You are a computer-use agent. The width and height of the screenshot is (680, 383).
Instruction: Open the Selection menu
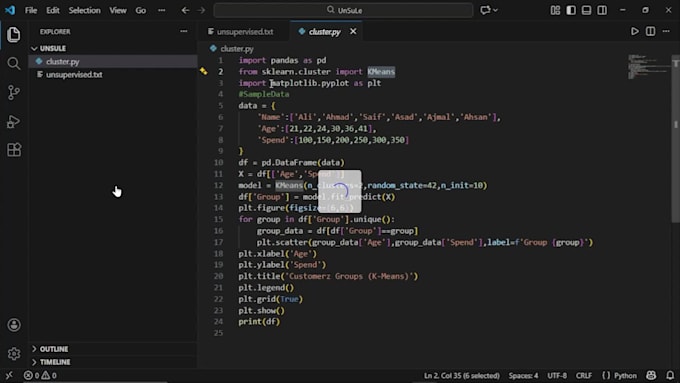pos(85,10)
